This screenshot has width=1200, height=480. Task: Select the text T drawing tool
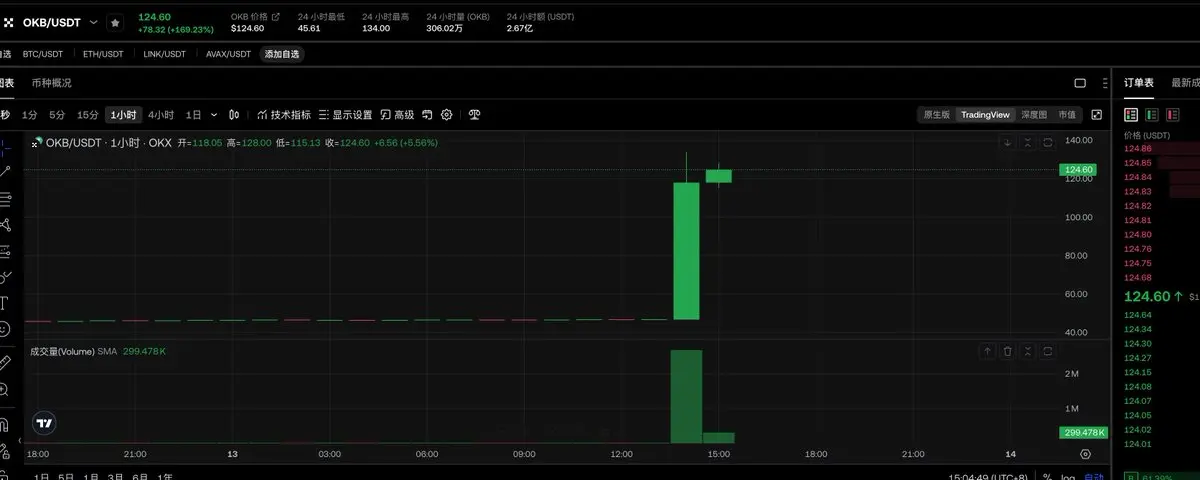tap(4, 303)
